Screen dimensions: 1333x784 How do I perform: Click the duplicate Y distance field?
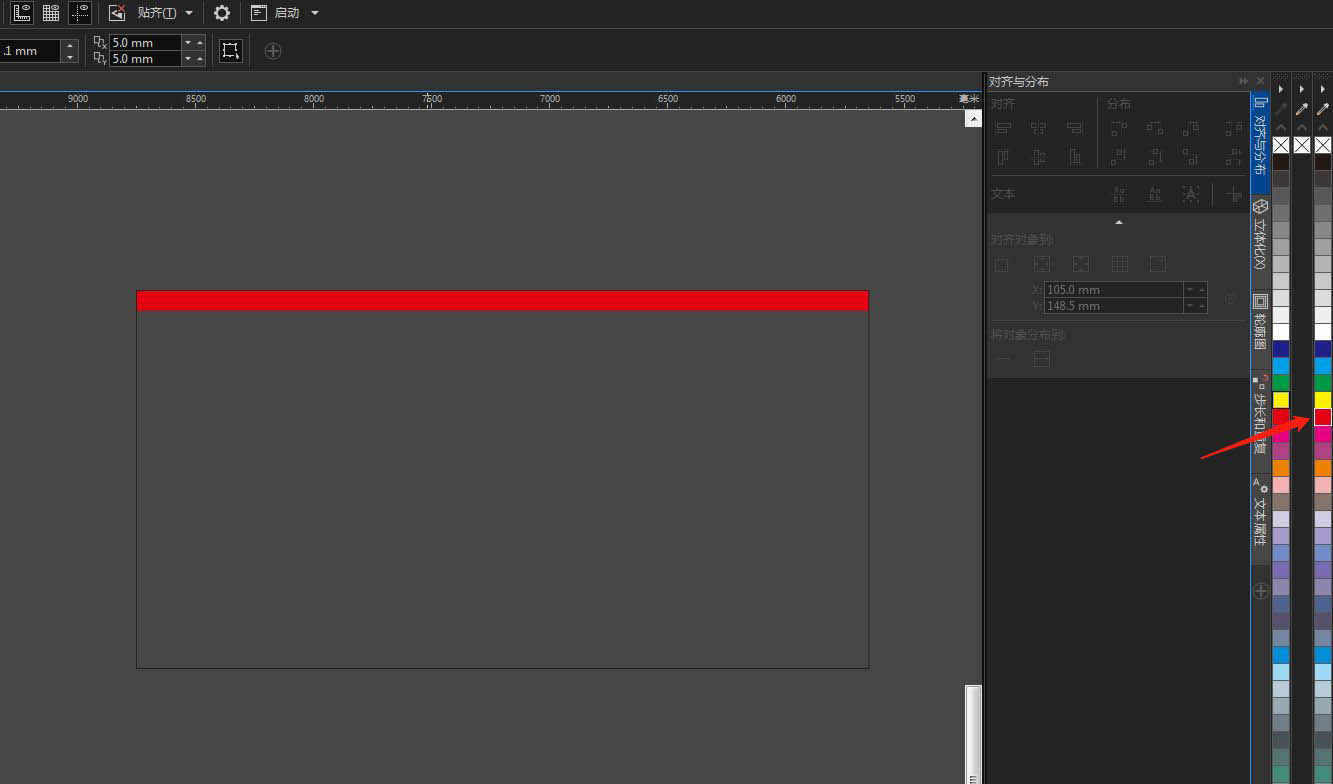(x=146, y=59)
